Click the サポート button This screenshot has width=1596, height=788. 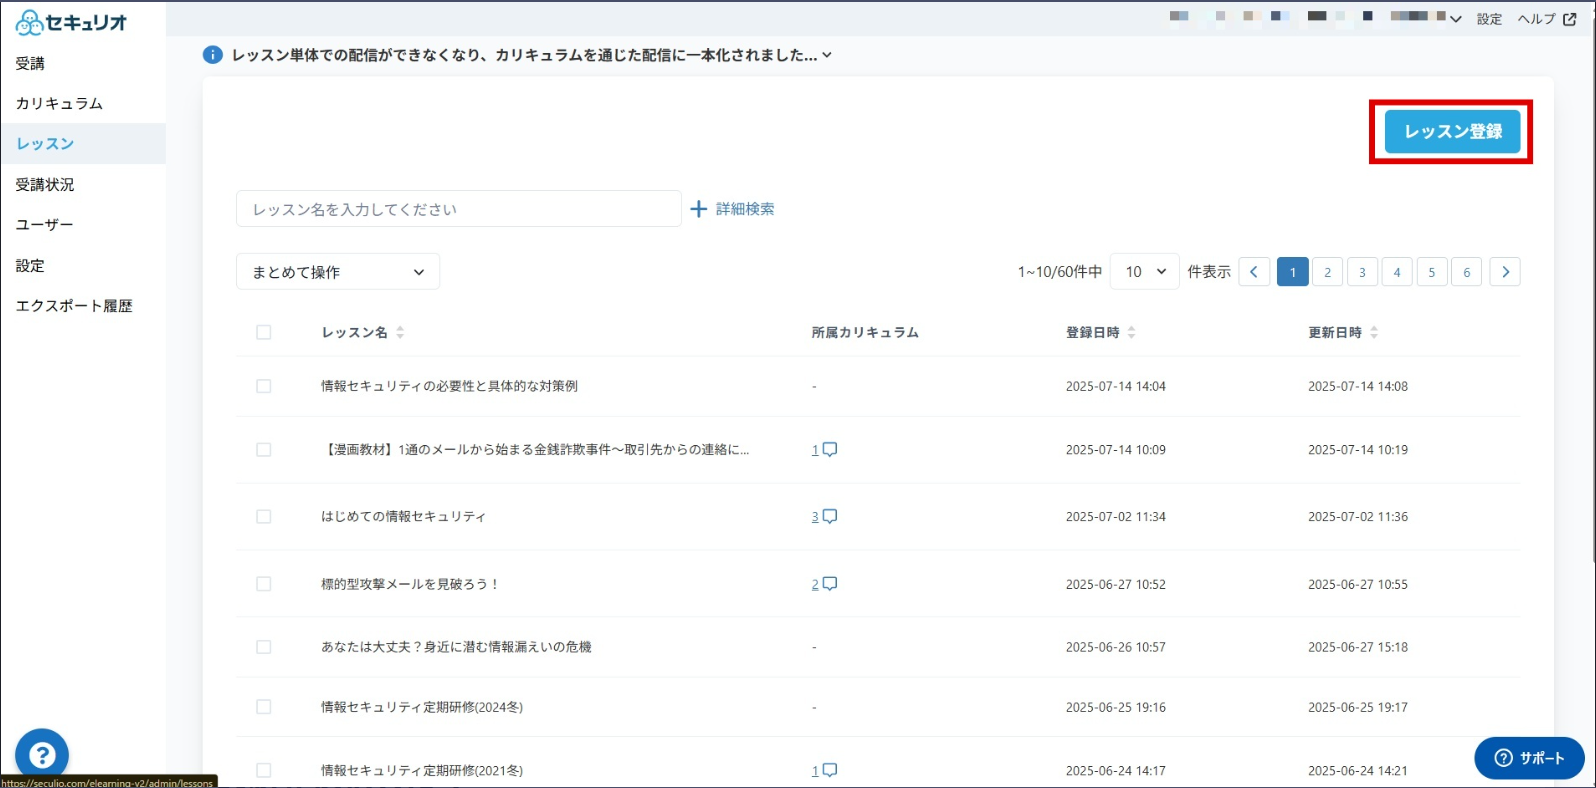[1529, 758]
